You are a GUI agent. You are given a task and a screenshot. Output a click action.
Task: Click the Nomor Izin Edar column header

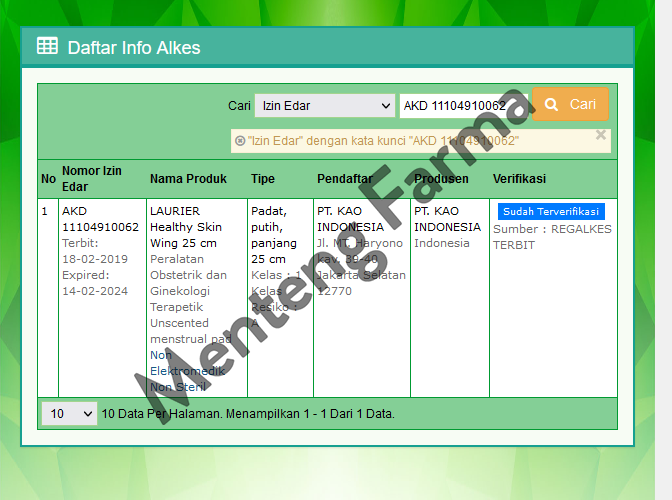tap(92, 179)
